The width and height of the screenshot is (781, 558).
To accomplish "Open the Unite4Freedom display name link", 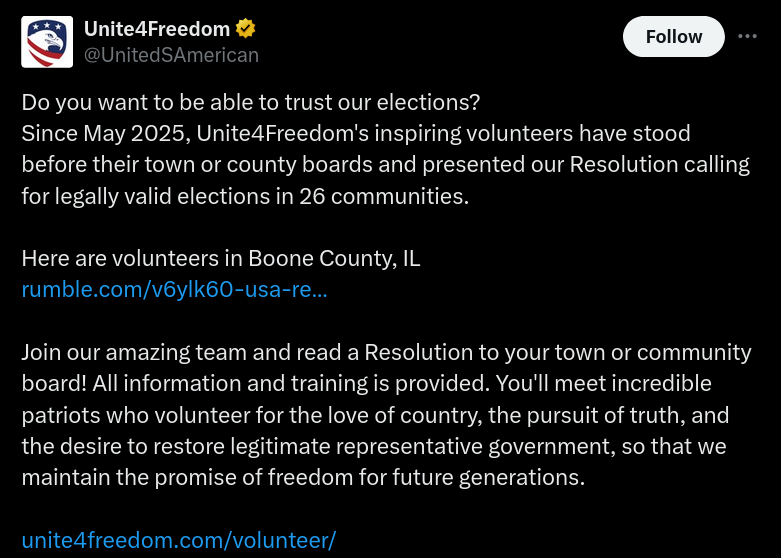I will (156, 30).
